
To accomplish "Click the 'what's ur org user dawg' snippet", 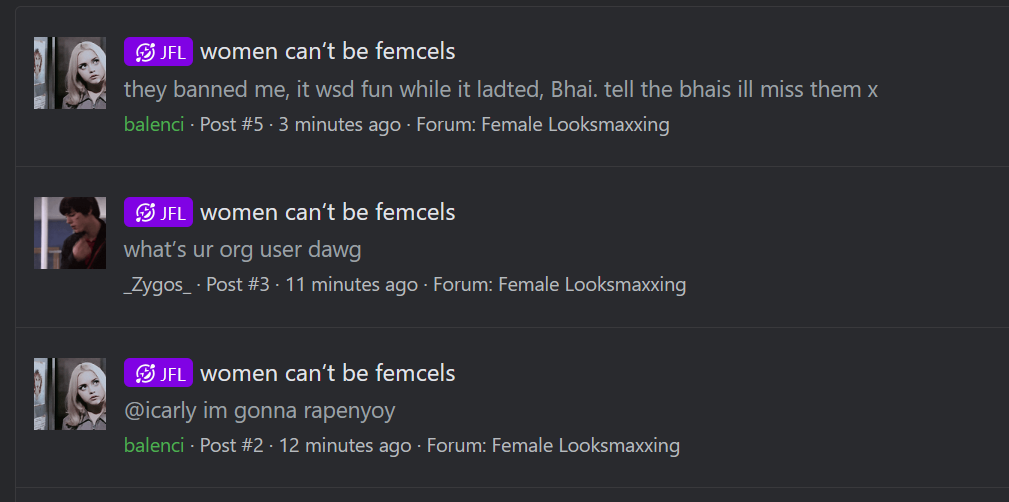I will pyautogui.click(x=243, y=250).
